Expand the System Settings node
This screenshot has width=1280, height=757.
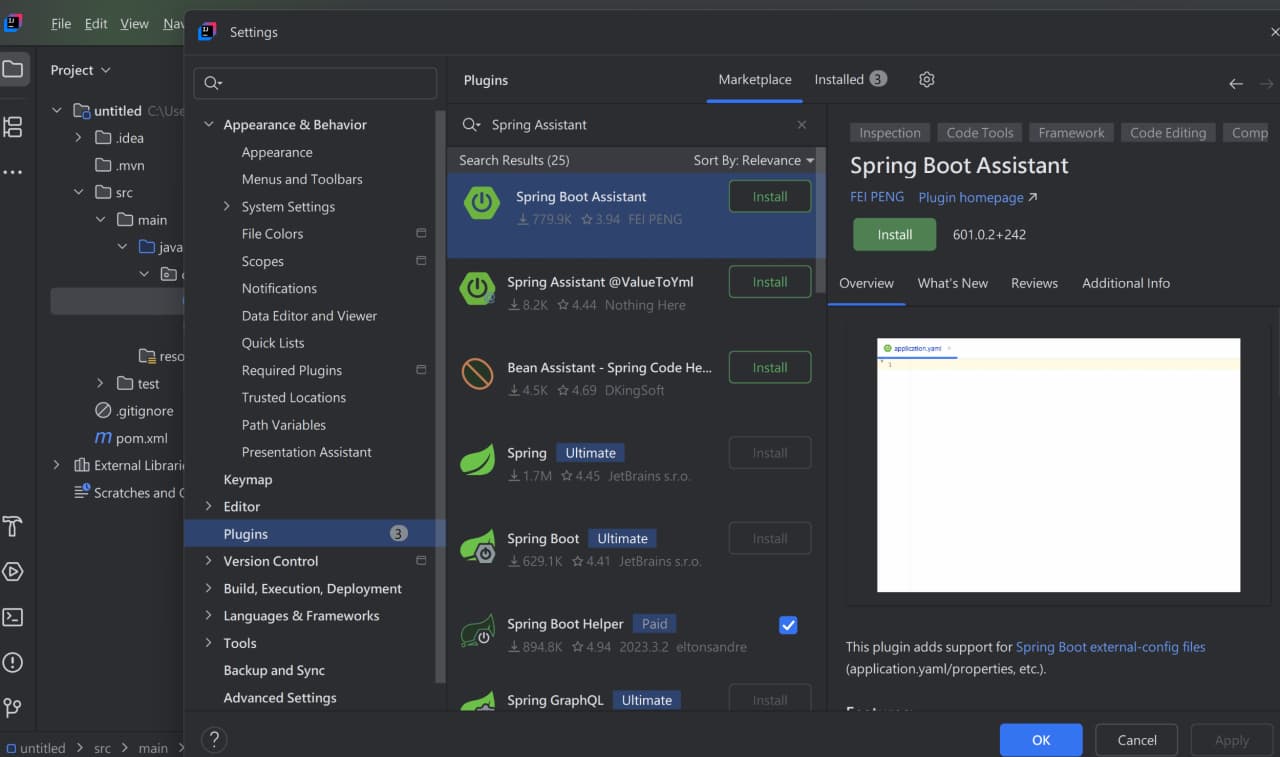pos(227,207)
